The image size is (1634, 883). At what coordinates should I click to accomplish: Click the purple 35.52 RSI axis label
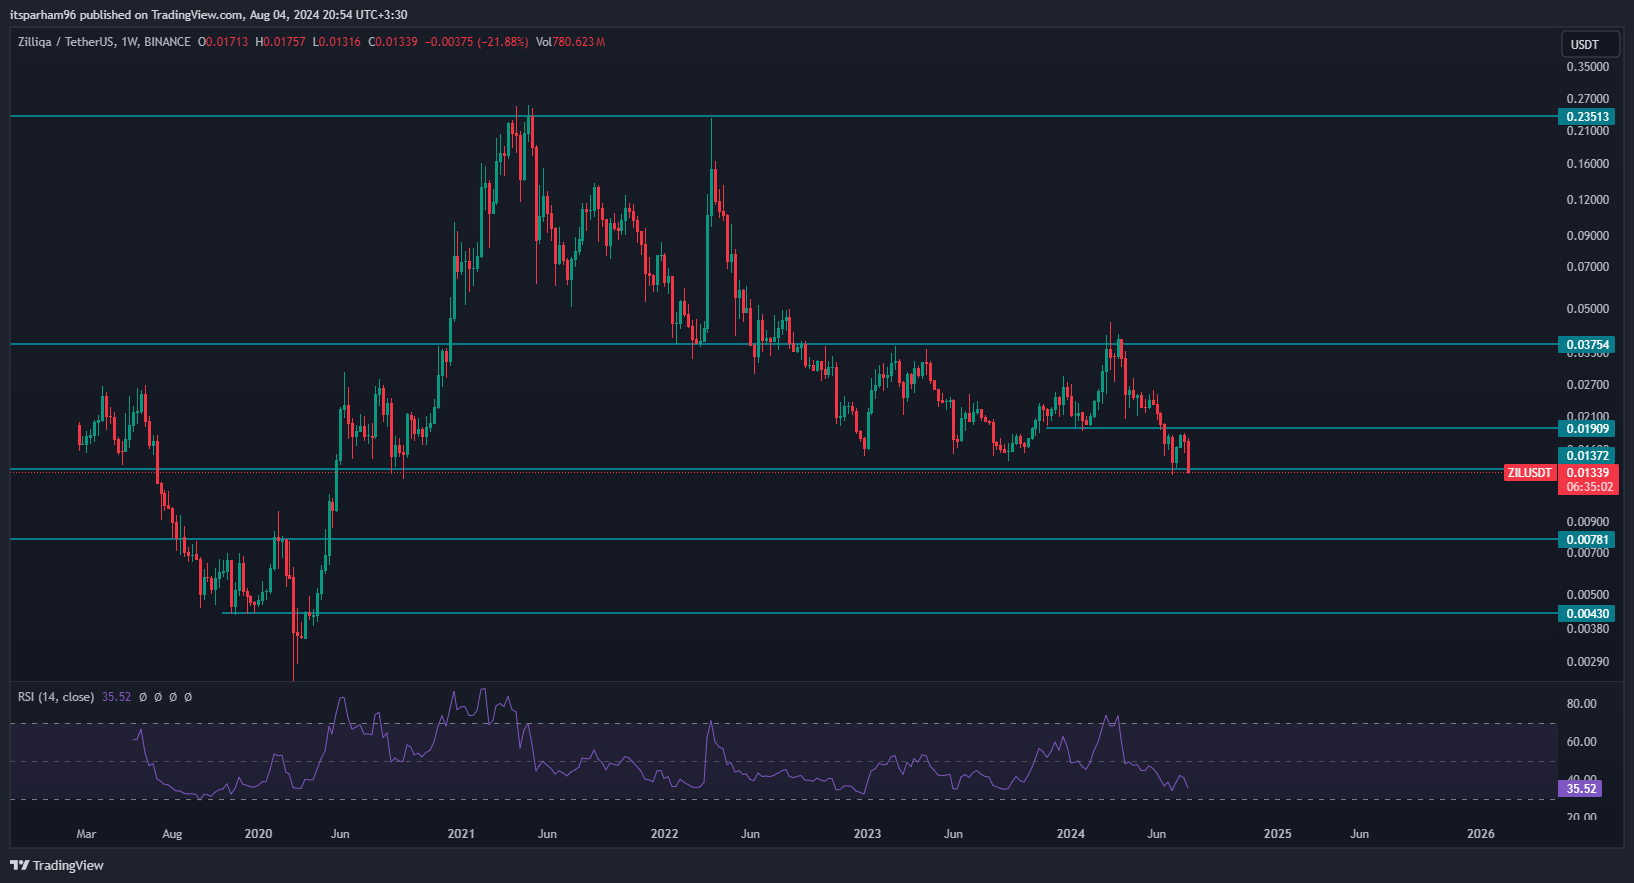[1581, 789]
